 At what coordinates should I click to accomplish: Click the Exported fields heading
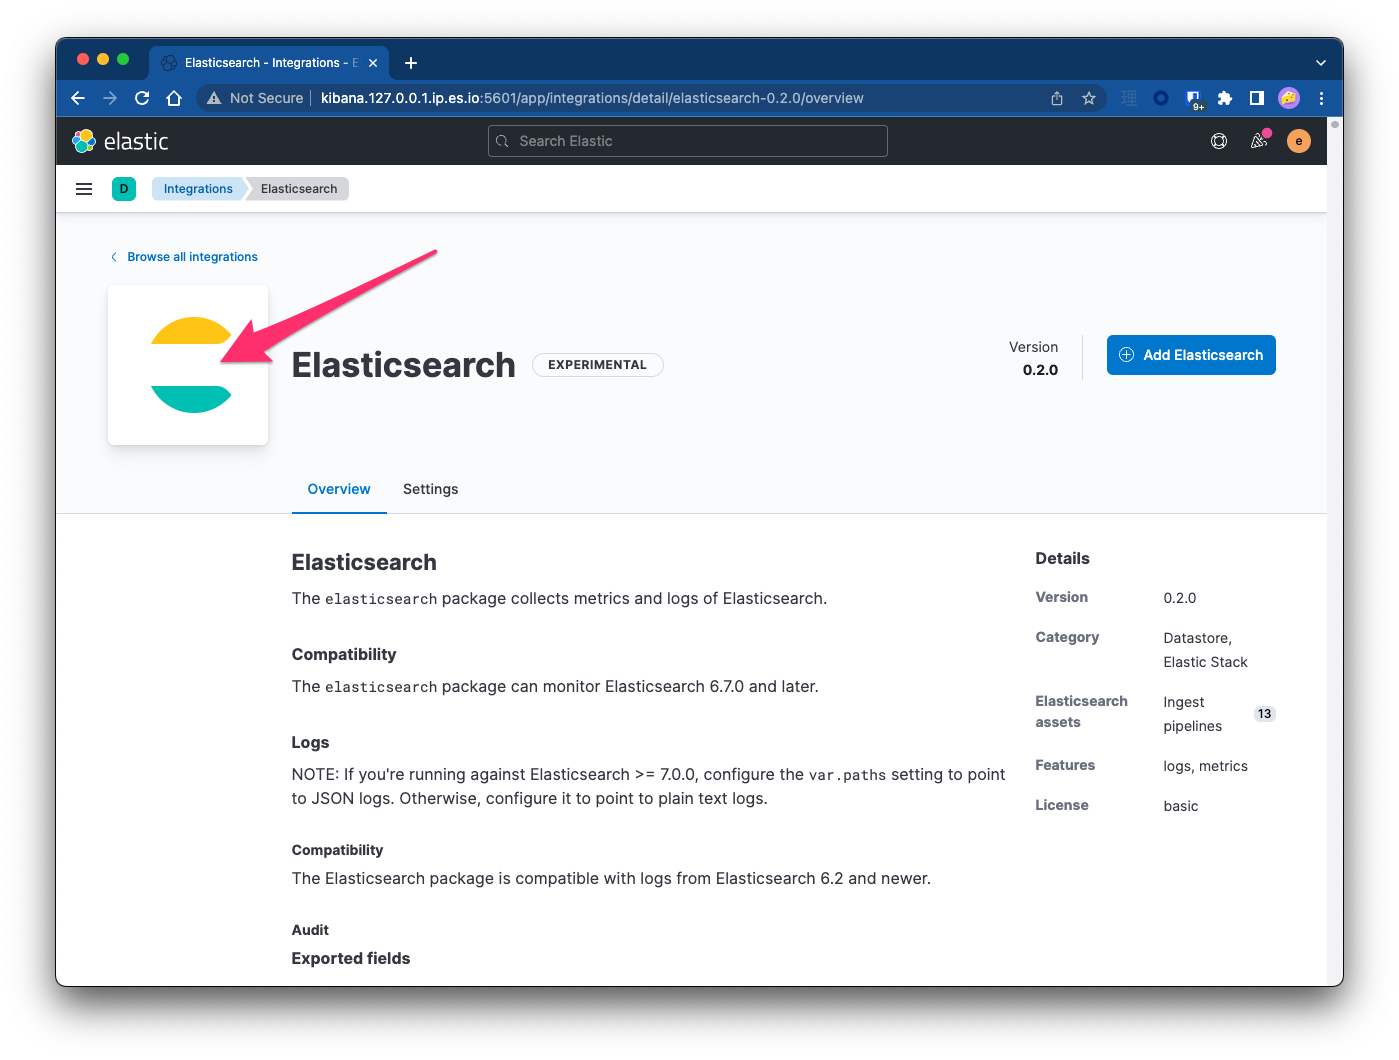click(351, 958)
